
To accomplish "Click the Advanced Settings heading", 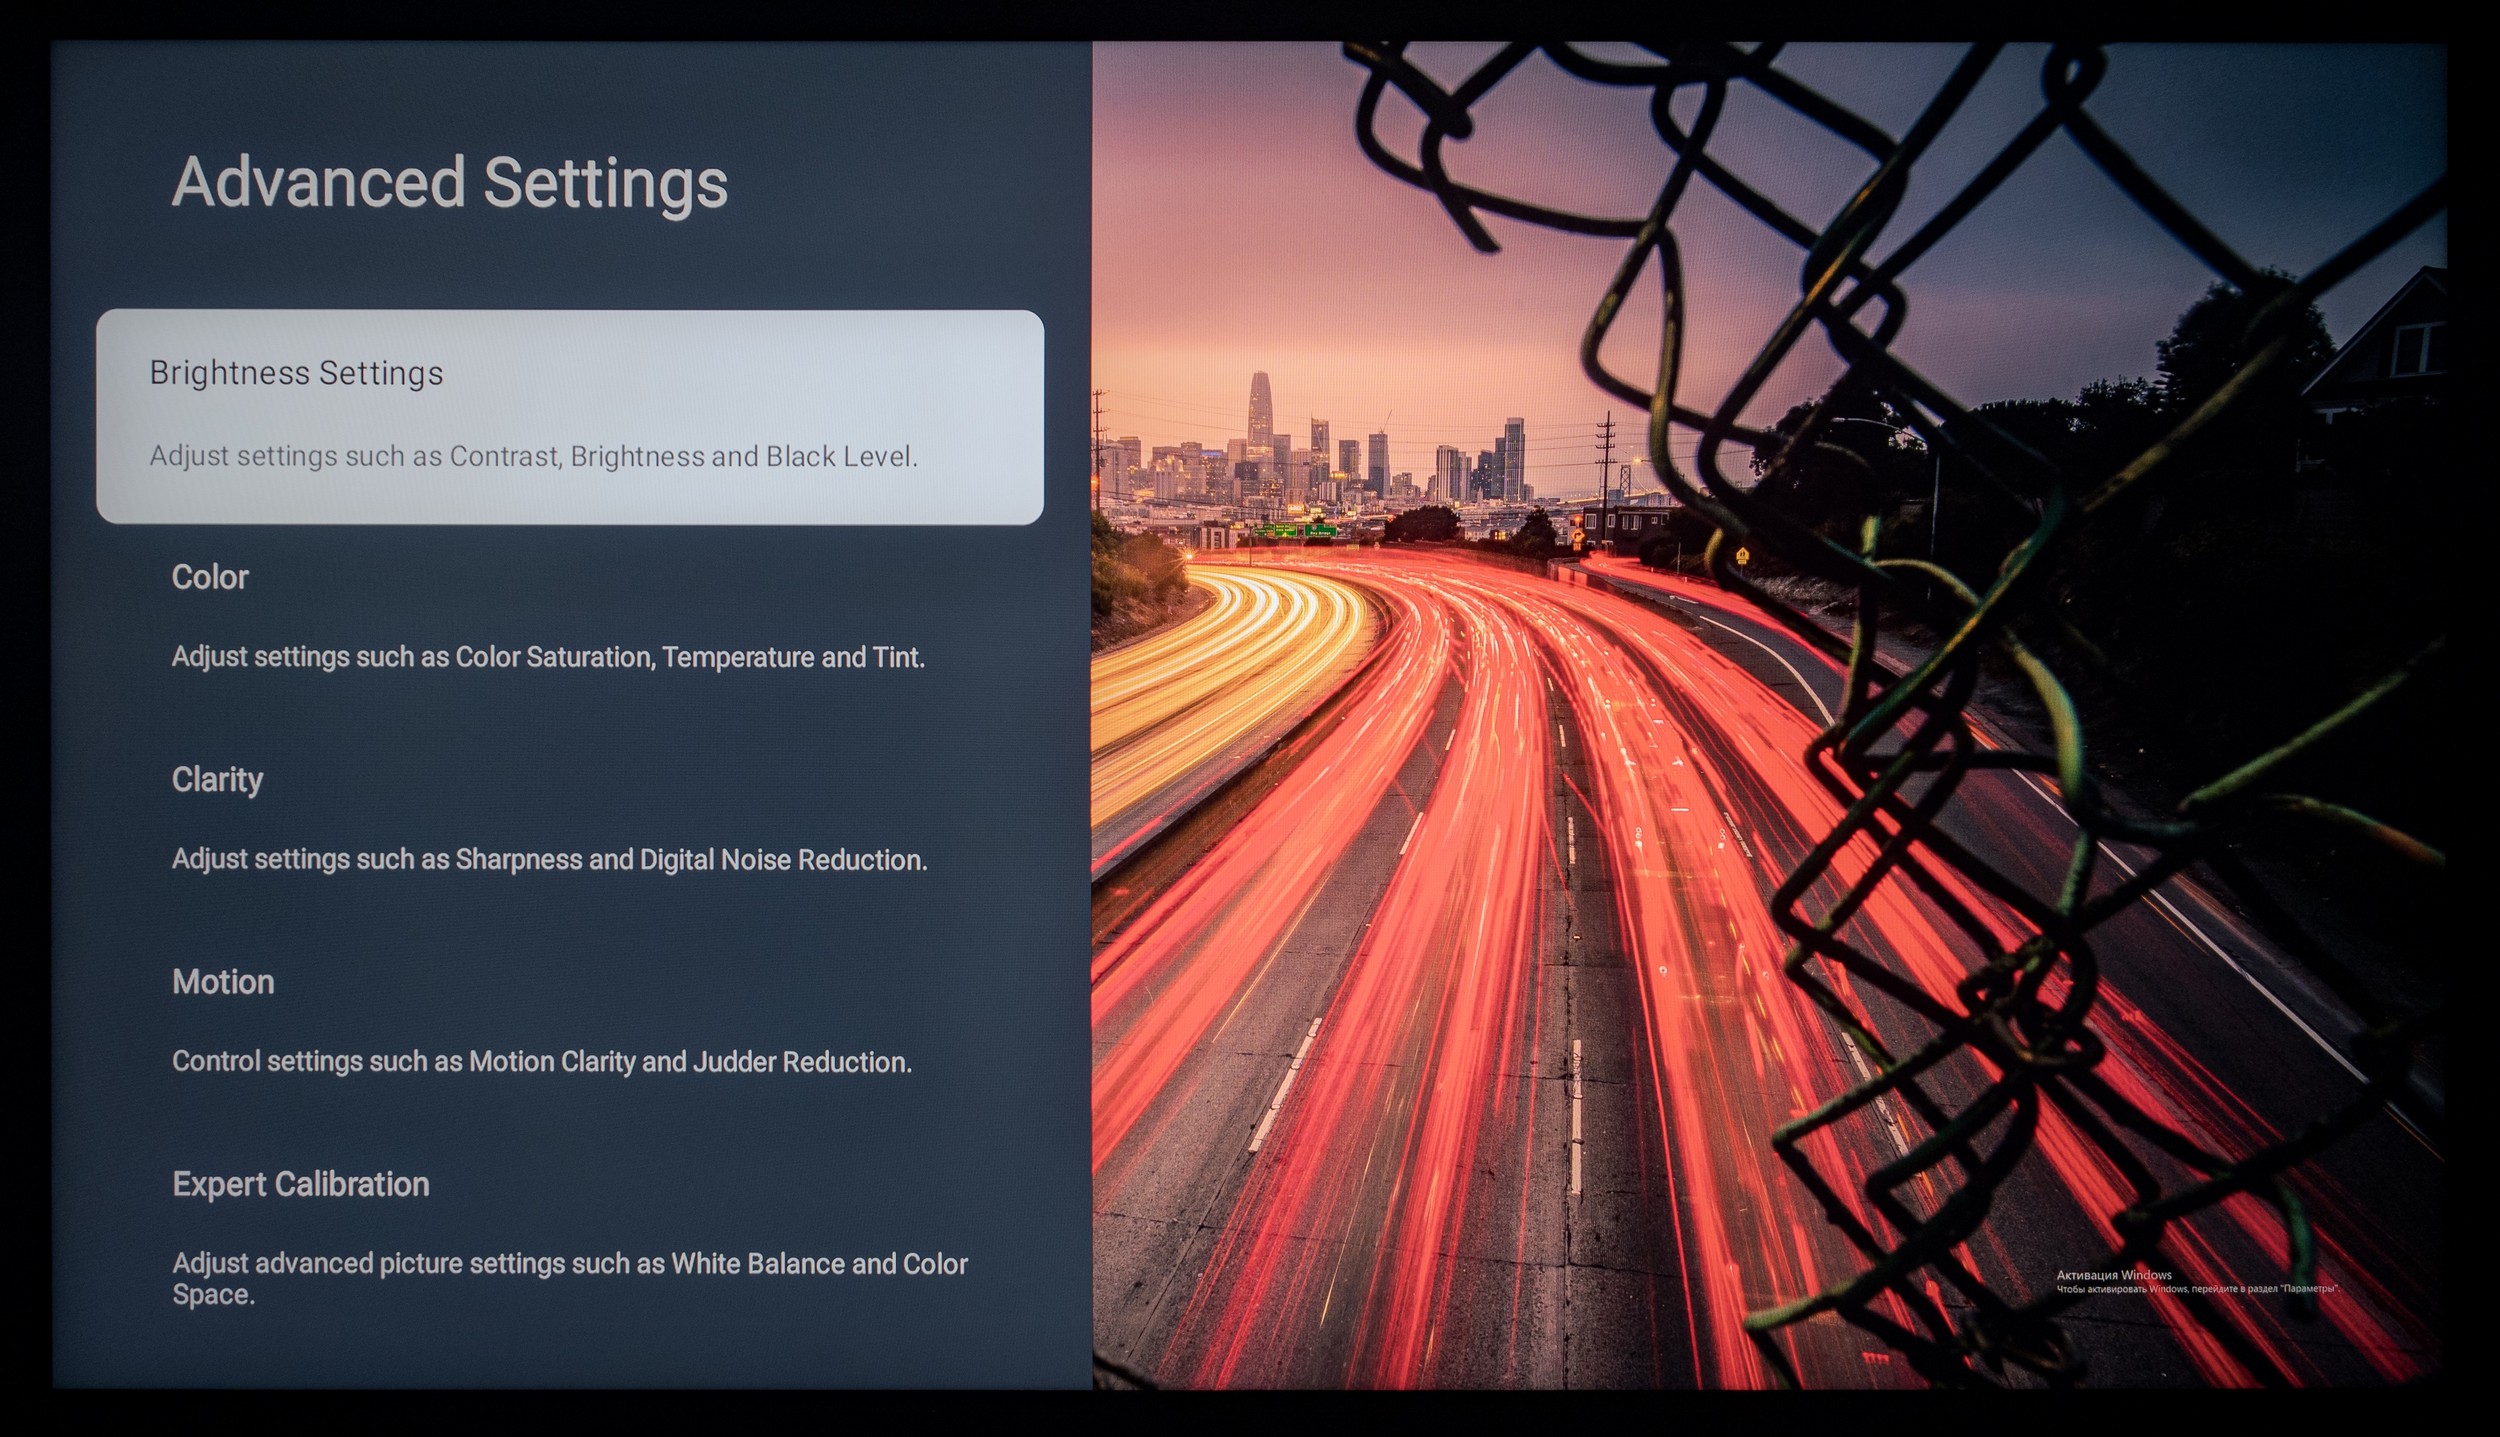I will [x=449, y=182].
